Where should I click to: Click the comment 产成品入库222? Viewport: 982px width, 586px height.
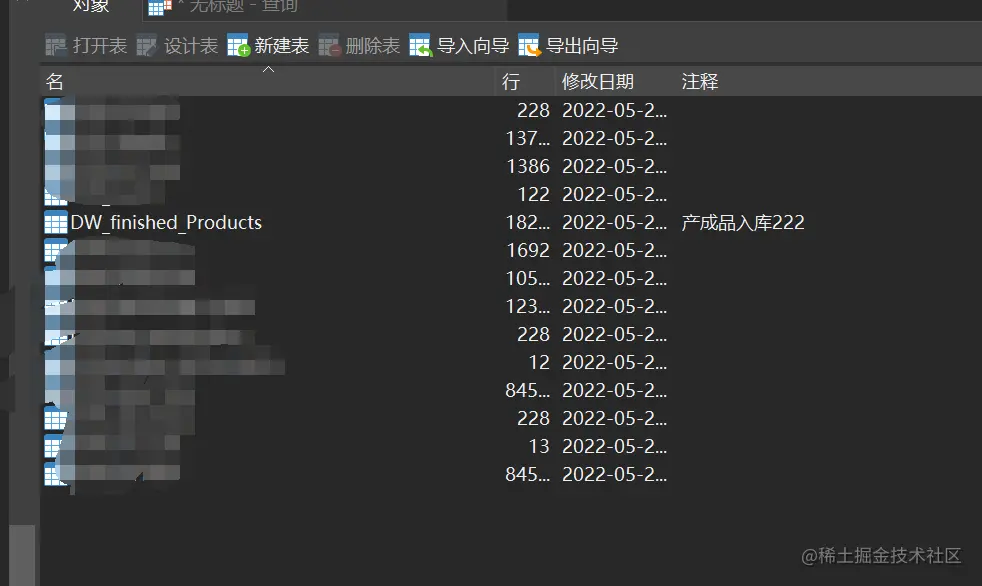click(743, 222)
